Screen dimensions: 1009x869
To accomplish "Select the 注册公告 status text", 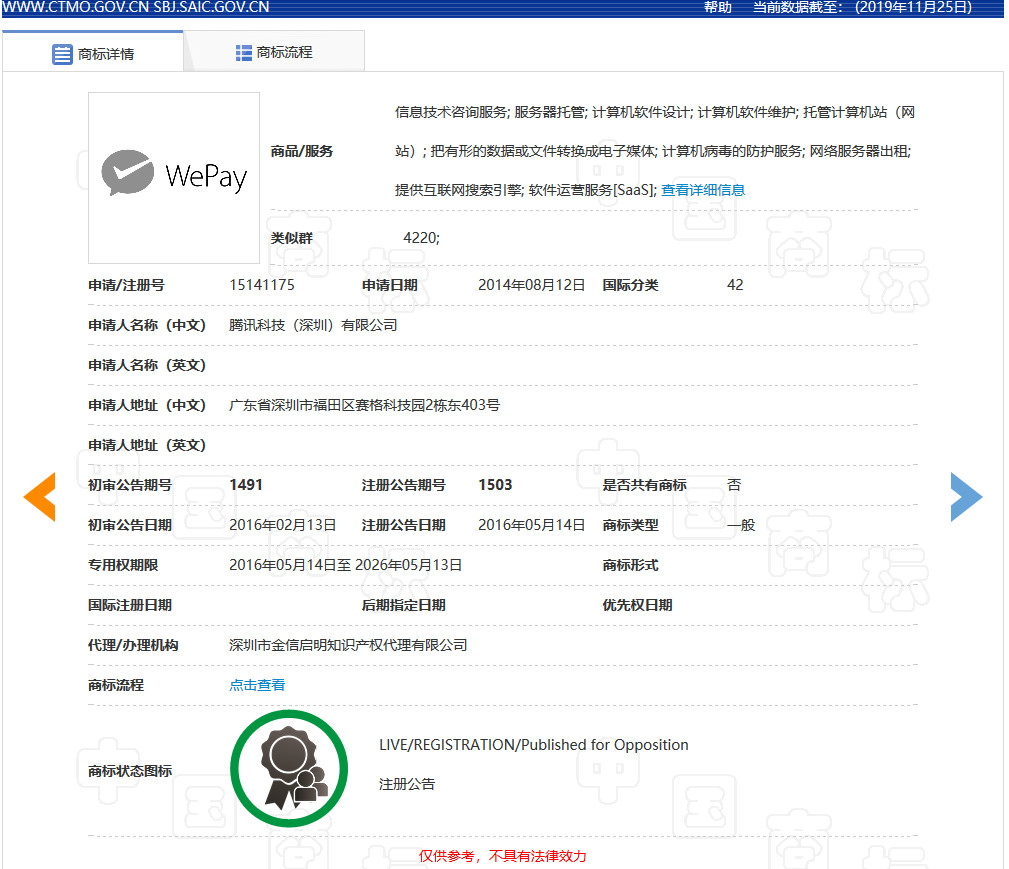I will pos(407,784).
